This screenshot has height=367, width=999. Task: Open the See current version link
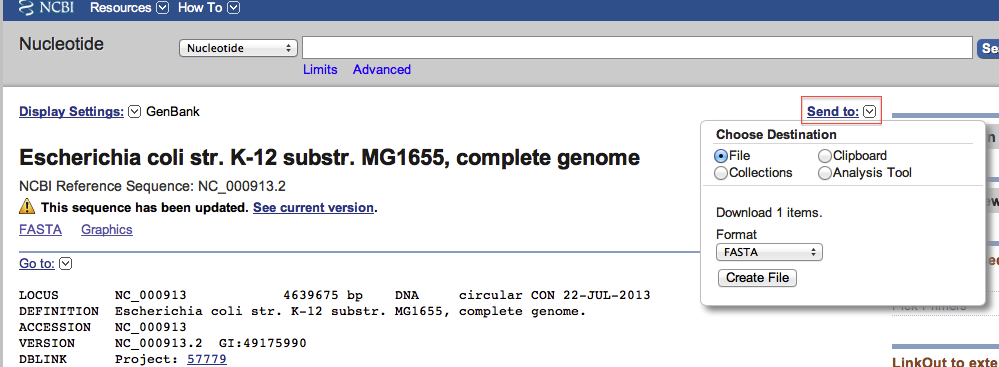(313, 208)
